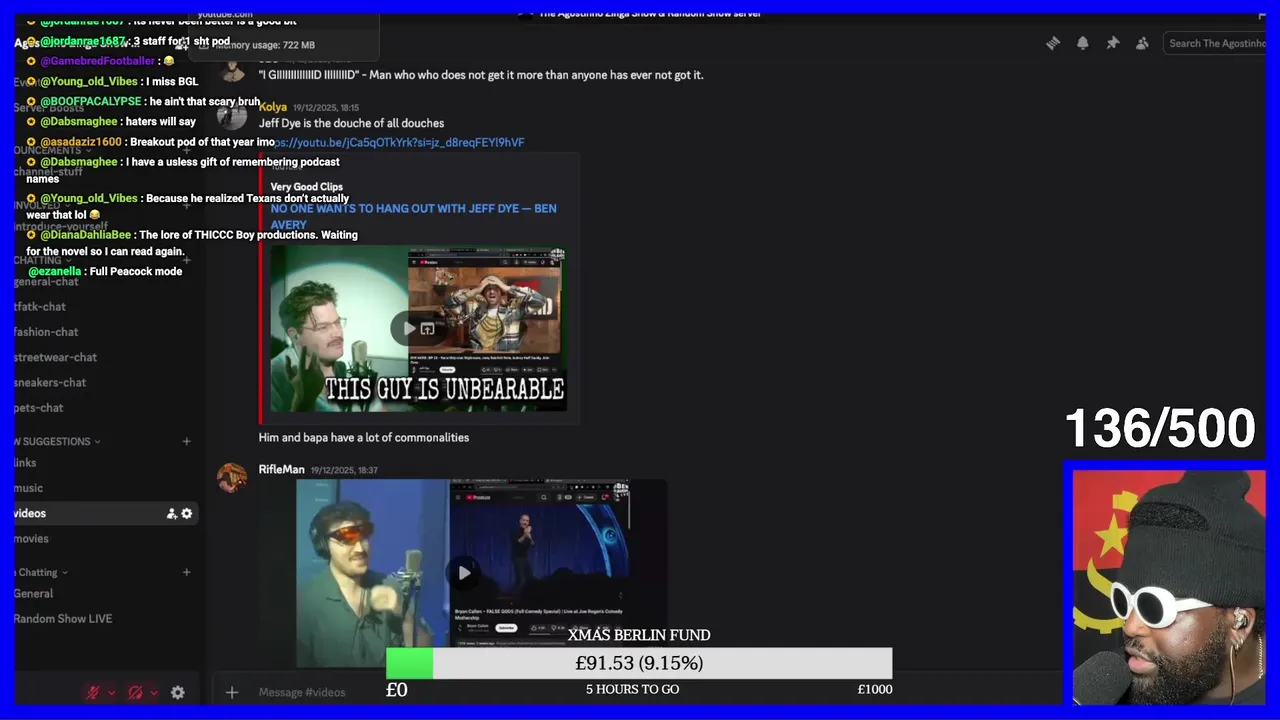The height and width of the screenshot is (720, 1280).
Task: Expand headphone output options arrow
Action: [153, 692]
